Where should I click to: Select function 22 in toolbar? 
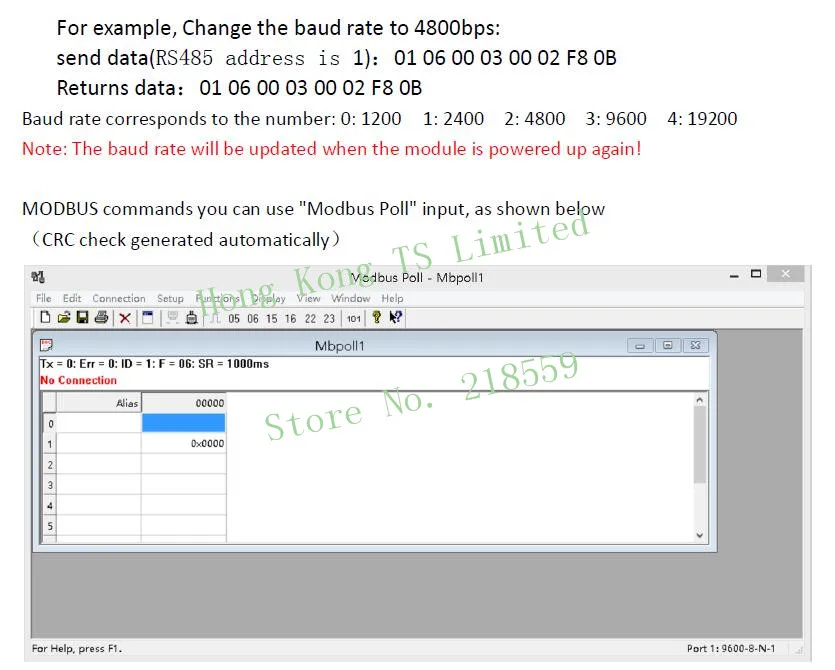tap(310, 318)
